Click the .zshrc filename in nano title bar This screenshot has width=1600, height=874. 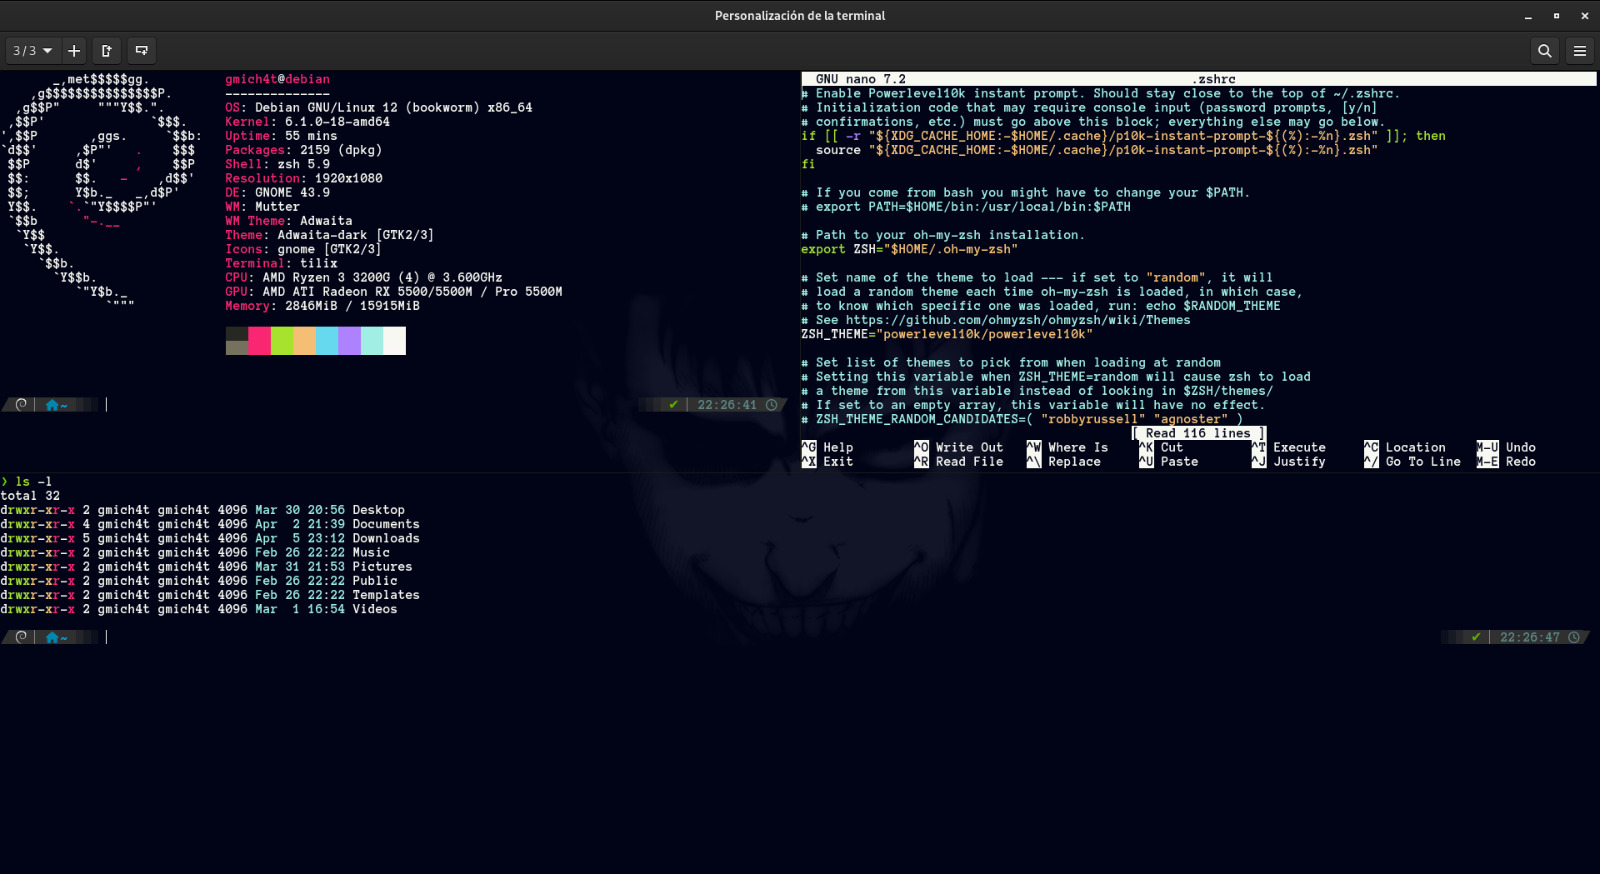click(x=1214, y=79)
